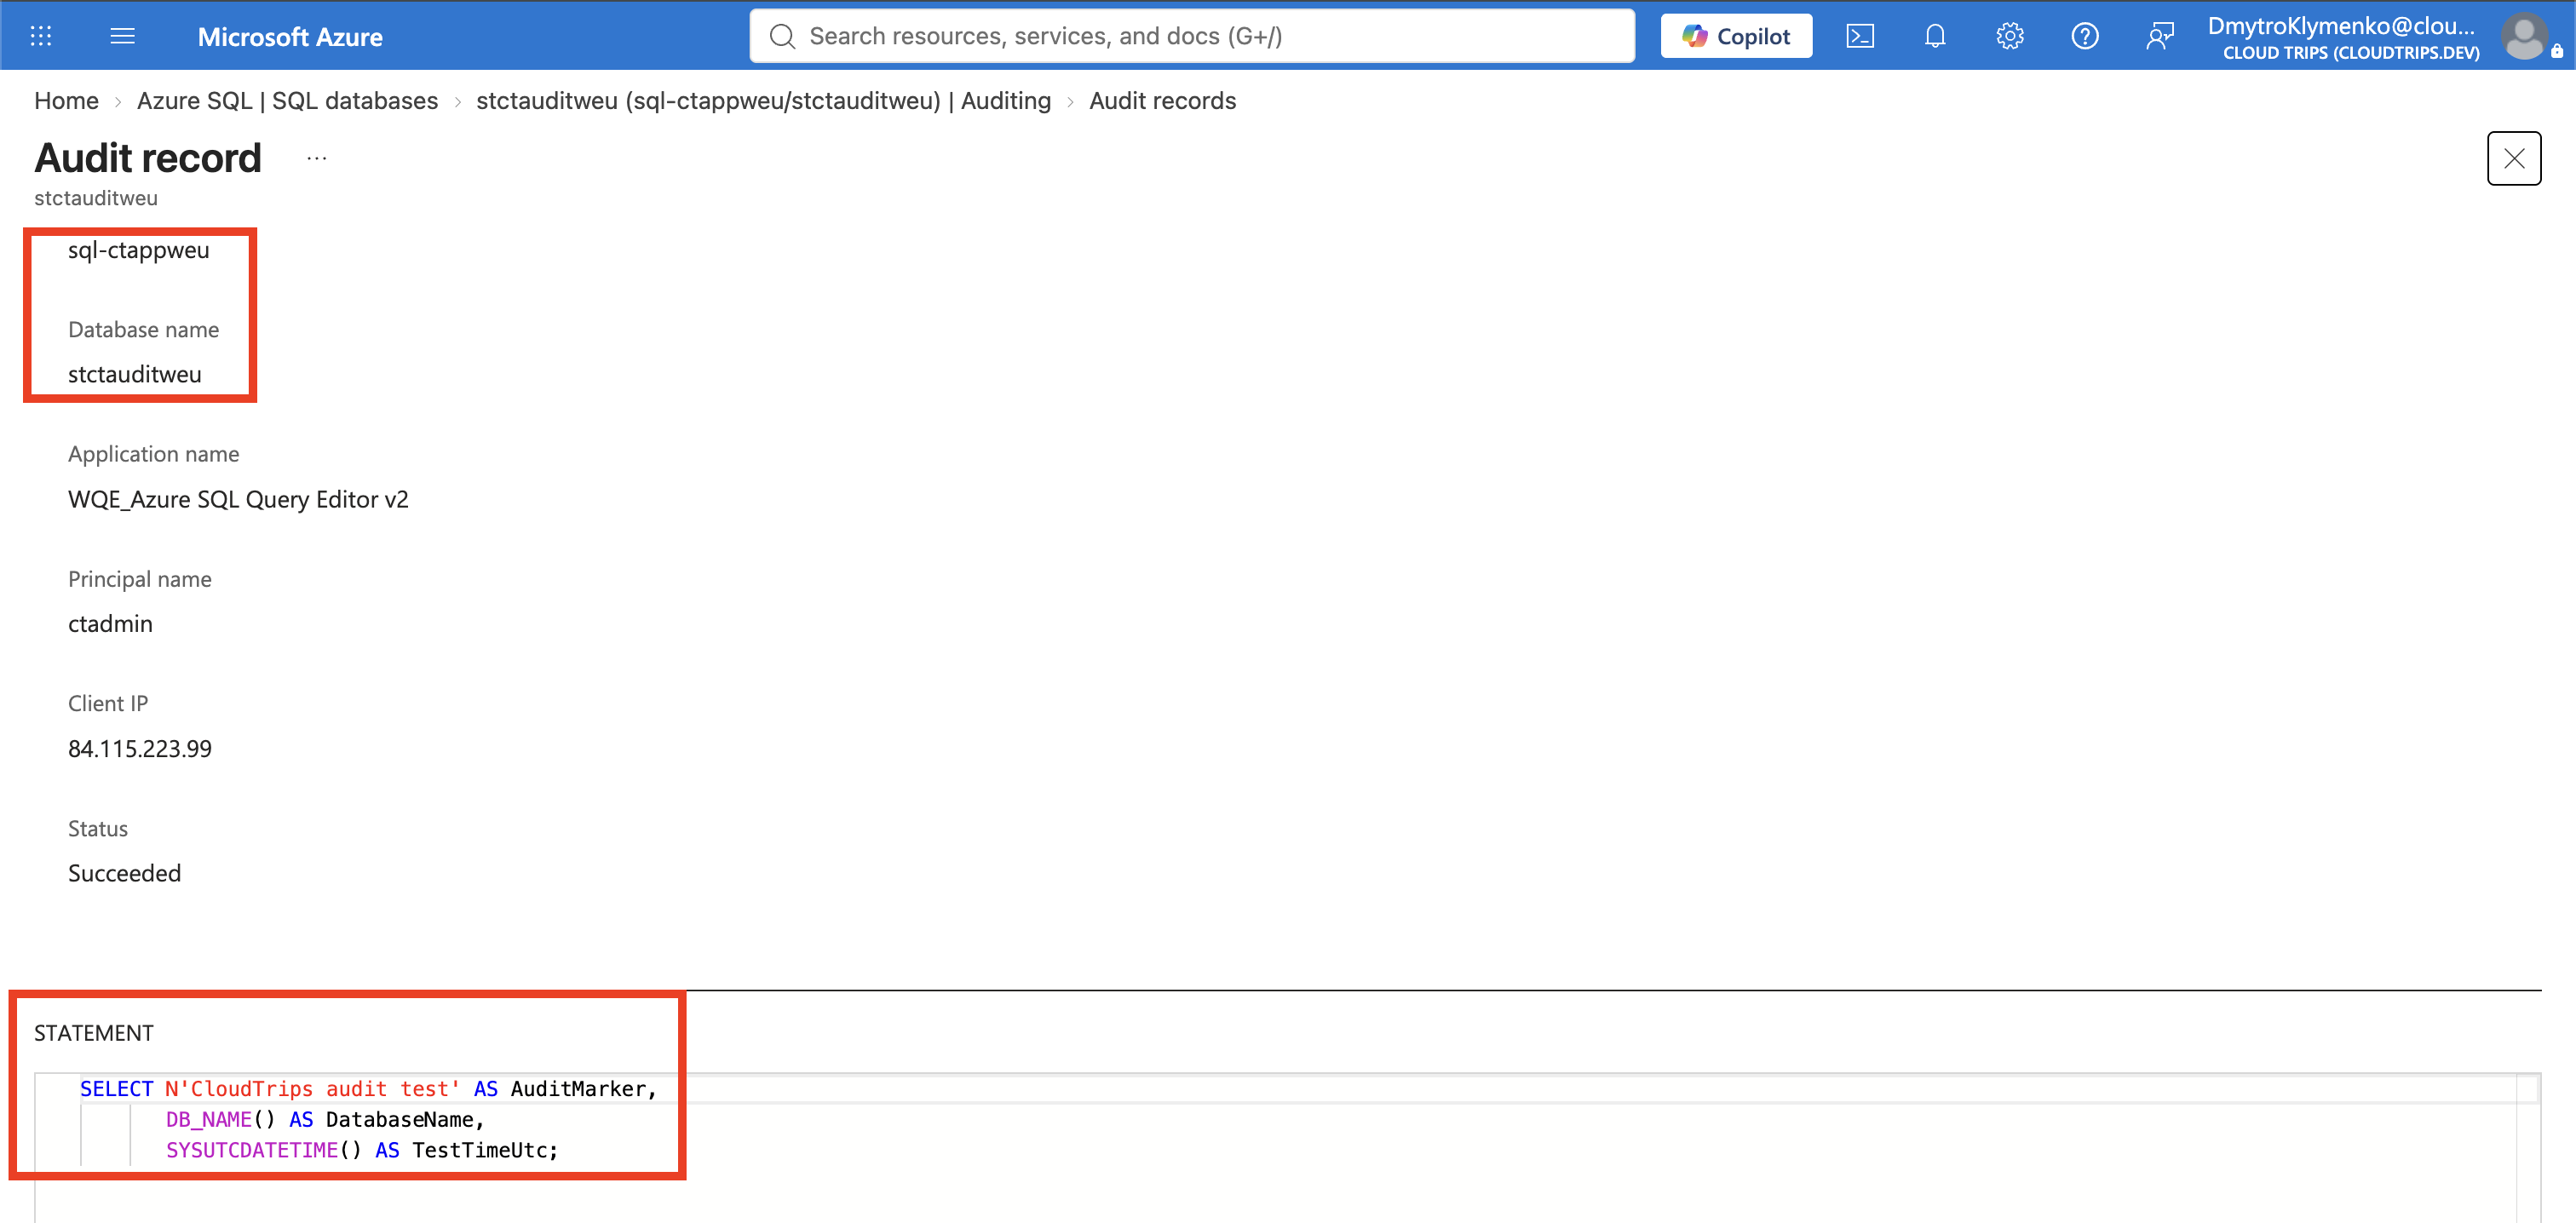Image resolution: width=2576 pixels, height=1223 pixels.
Task: Go to stctauditweu Auditing breadcrumb
Action: (763, 101)
